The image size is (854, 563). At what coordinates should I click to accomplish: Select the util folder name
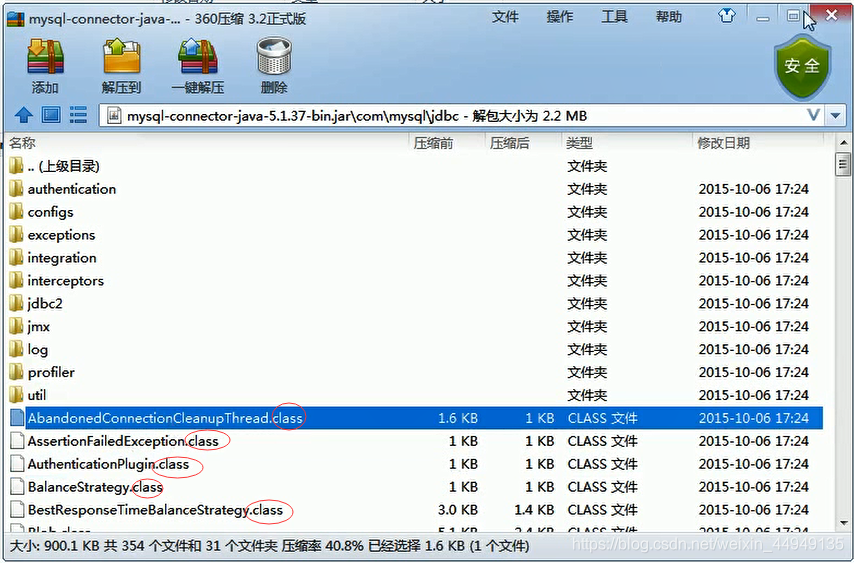[x=37, y=395]
